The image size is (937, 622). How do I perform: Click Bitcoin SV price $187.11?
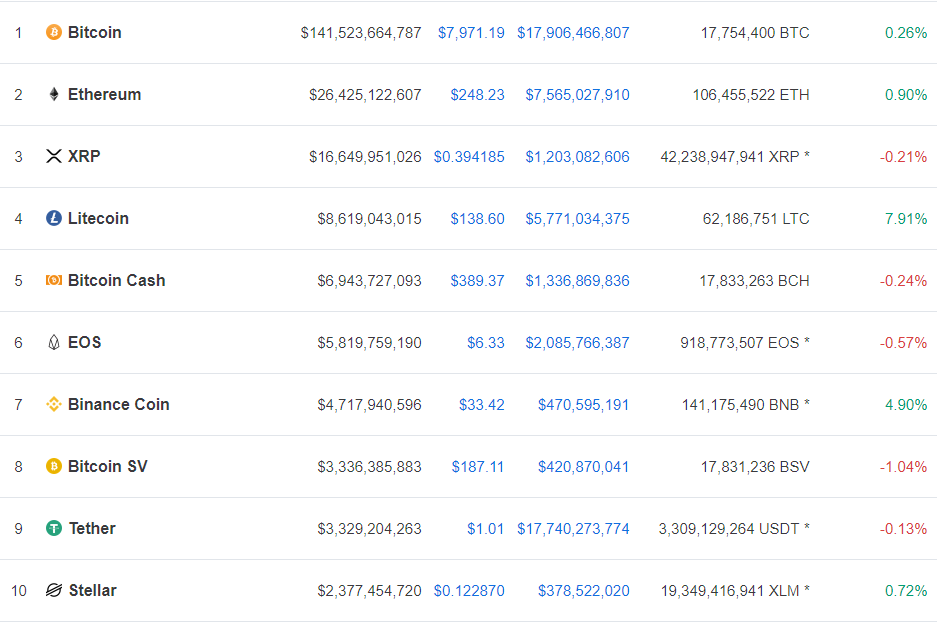click(x=477, y=467)
